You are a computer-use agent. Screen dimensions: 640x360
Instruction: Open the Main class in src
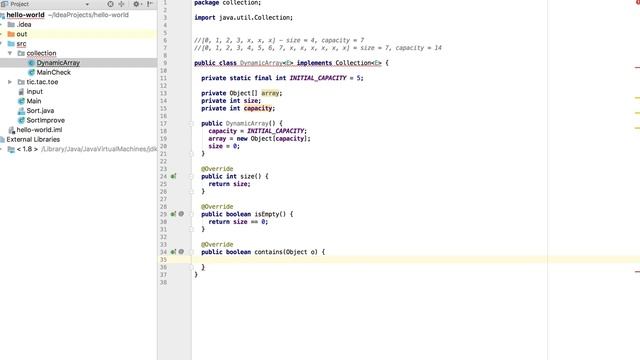(33, 101)
